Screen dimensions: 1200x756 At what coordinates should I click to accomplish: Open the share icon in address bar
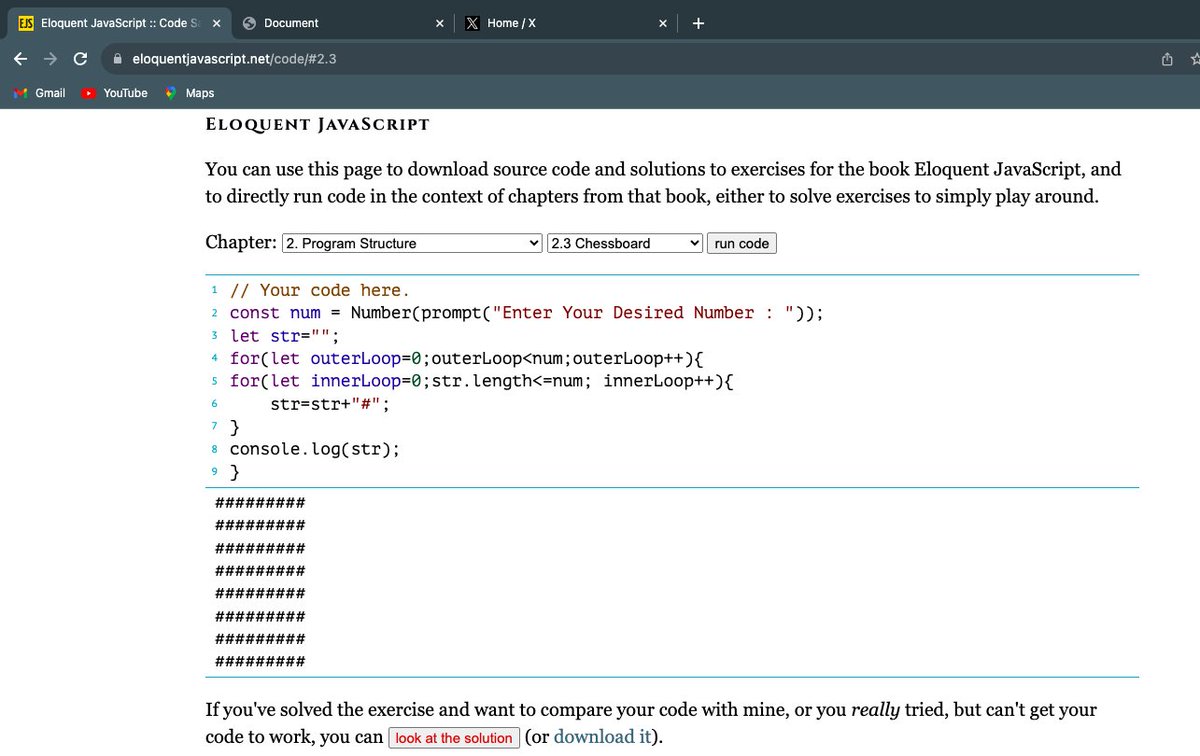(x=1166, y=59)
